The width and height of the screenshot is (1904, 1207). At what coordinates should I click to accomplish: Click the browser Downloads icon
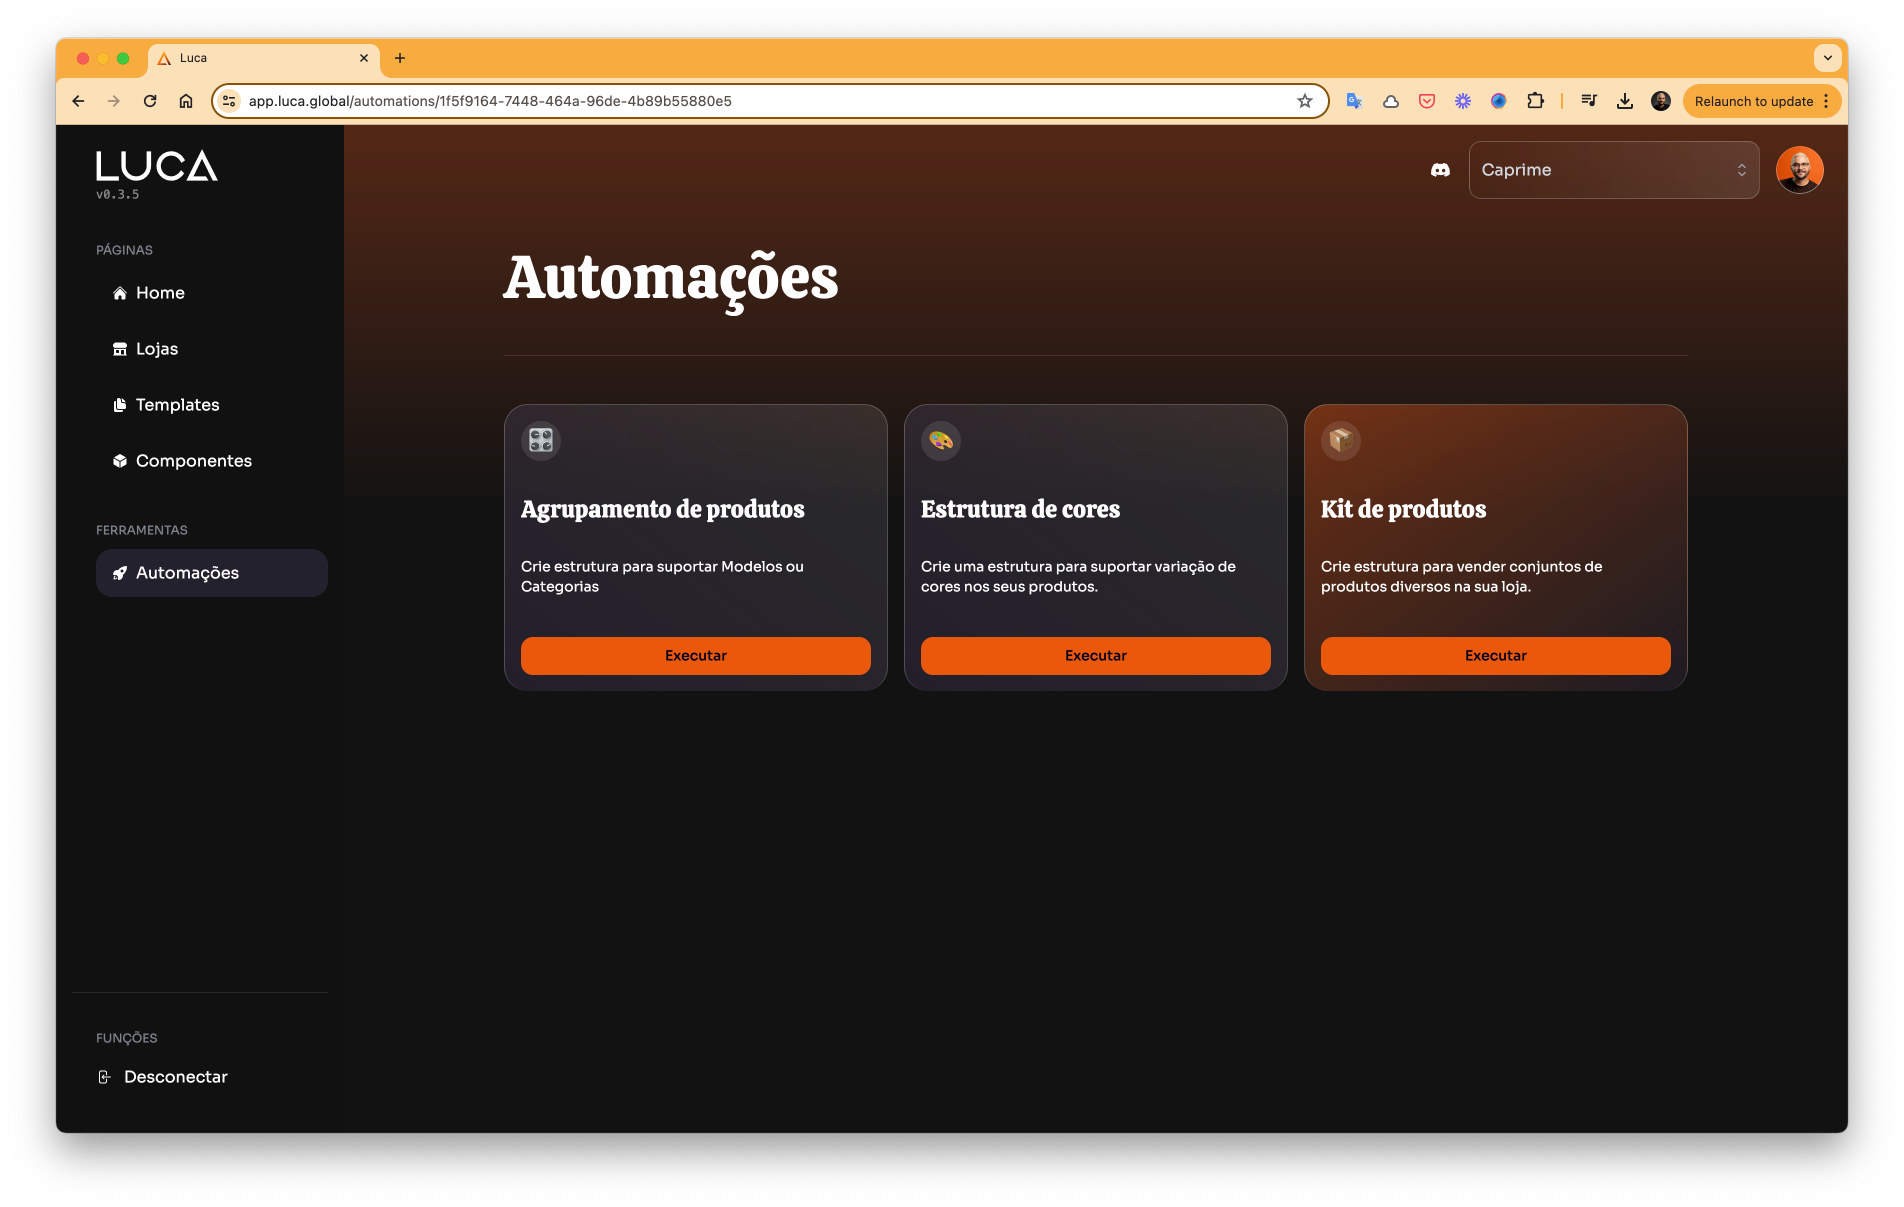(x=1625, y=101)
